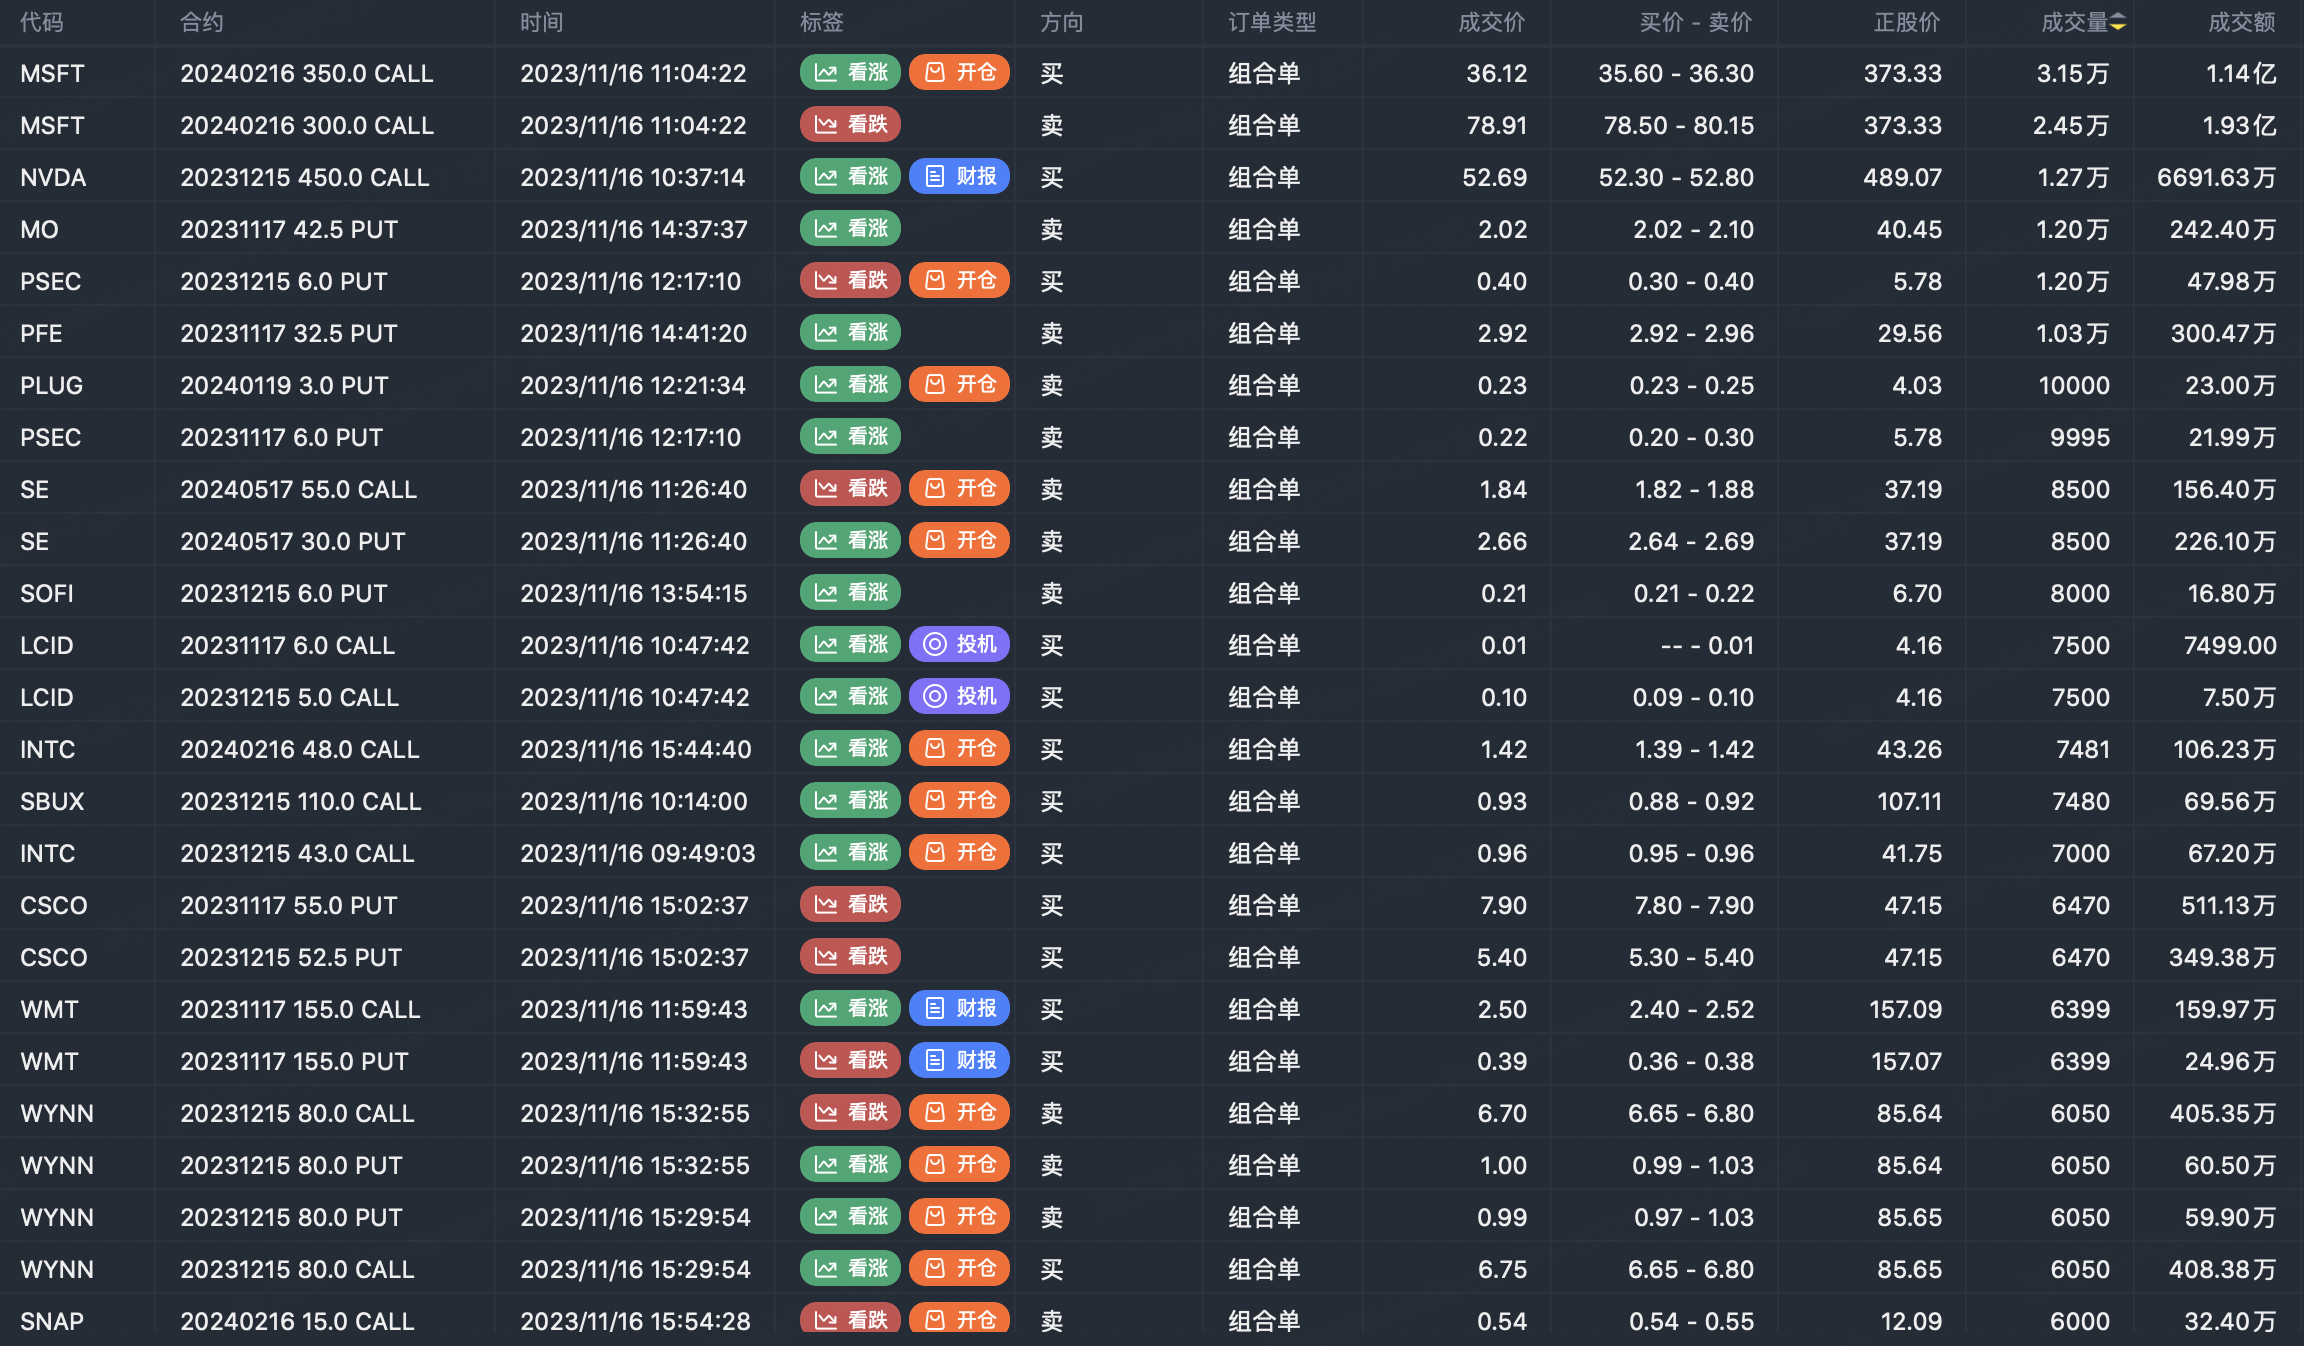Select the SNAP ticker cell

point(52,1321)
